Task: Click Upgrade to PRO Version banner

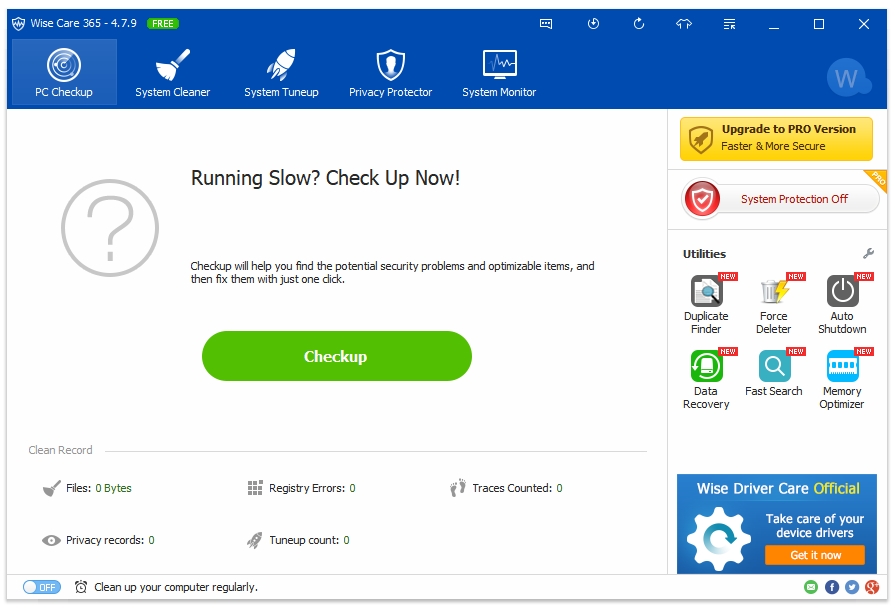Action: pos(775,138)
